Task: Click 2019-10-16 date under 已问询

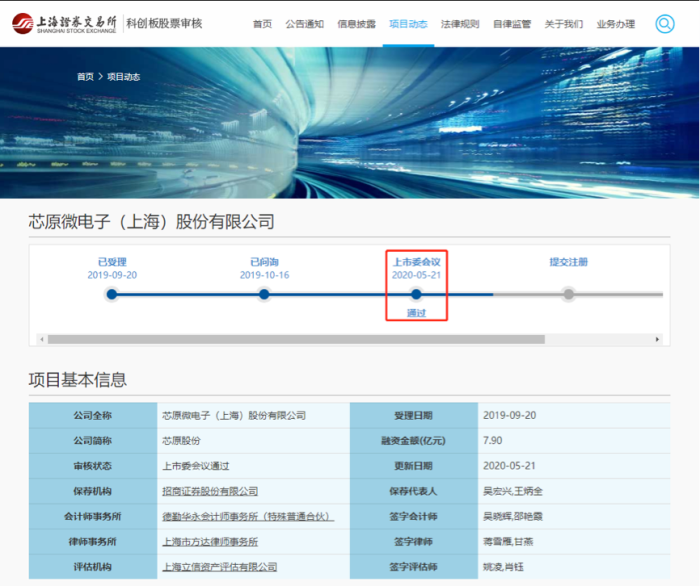Action: coord(264,275)
